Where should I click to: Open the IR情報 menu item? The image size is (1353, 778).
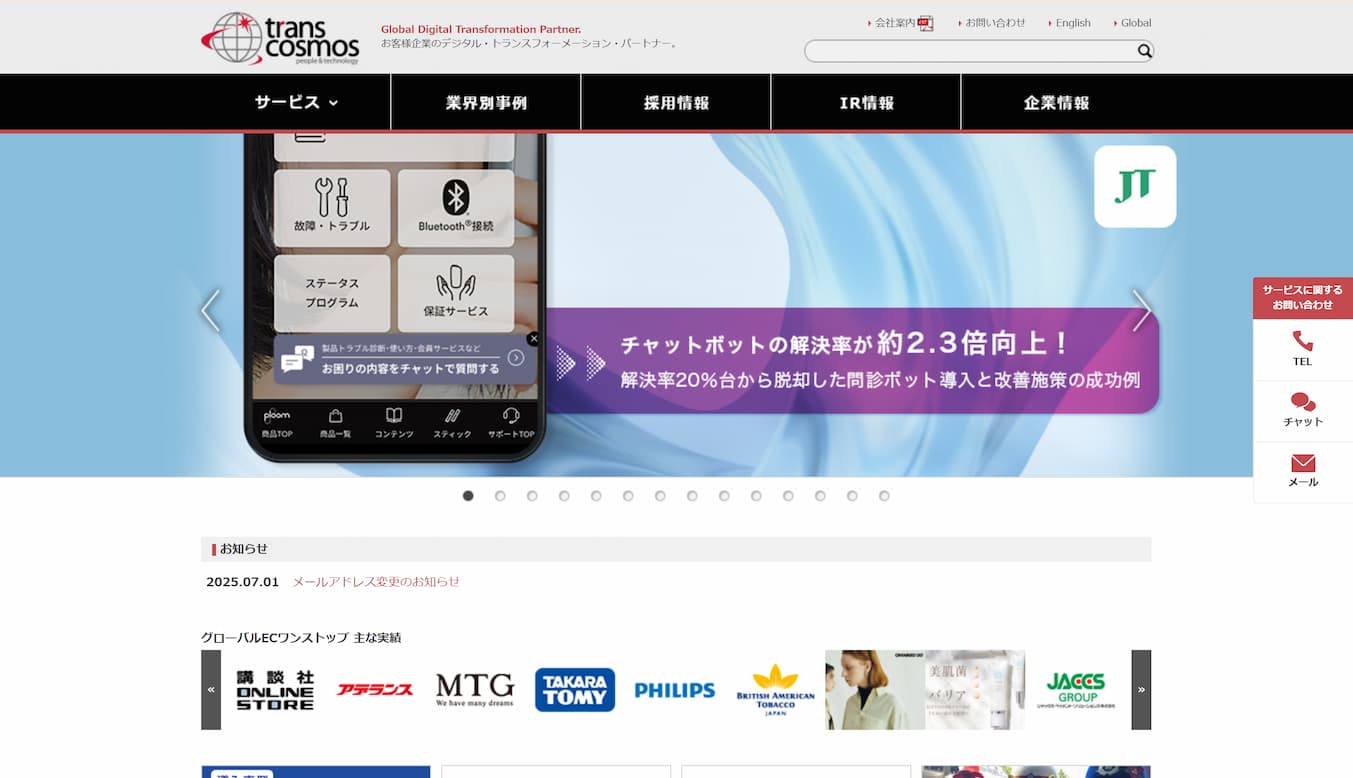(x=866, y=103)
